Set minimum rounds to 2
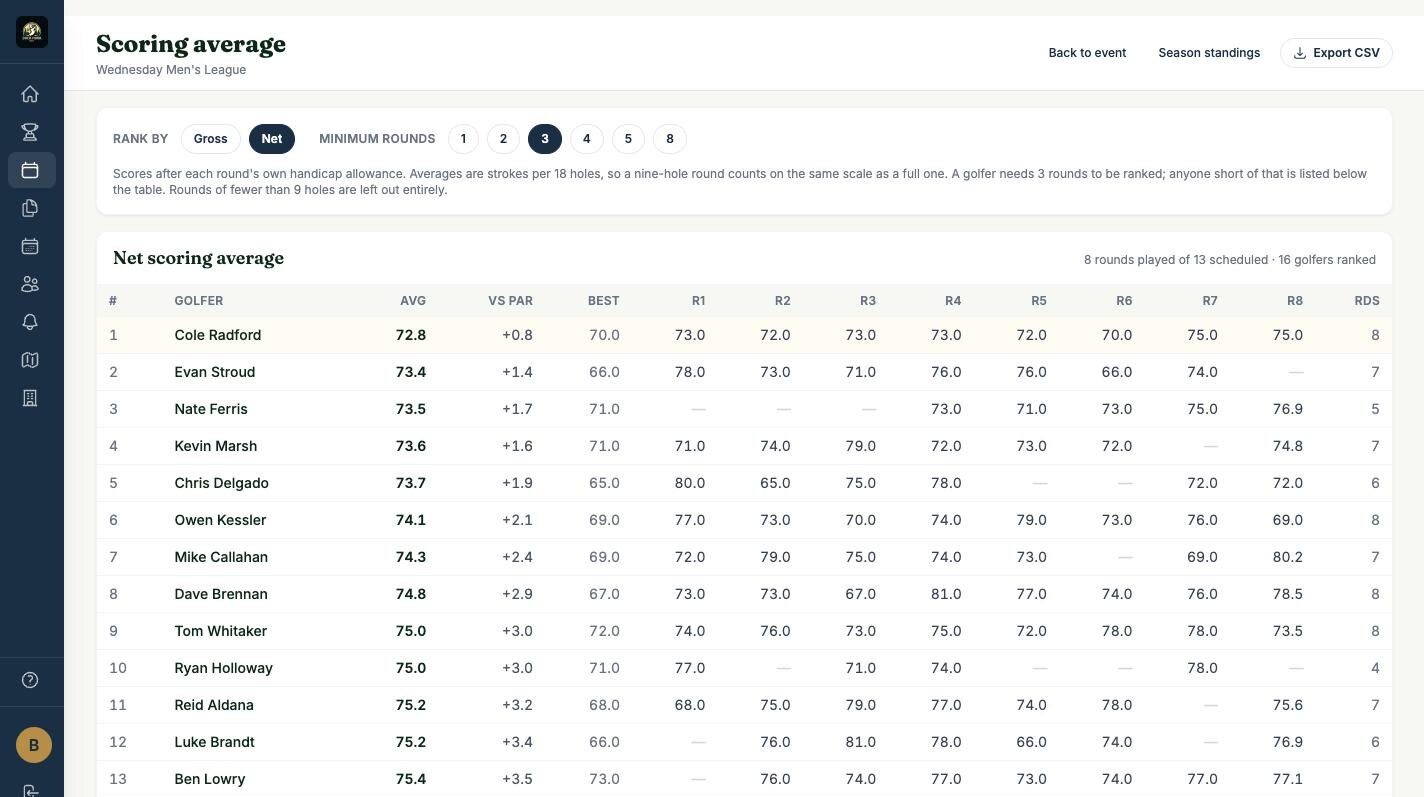The image size is (1424, 797). (503, 139)
